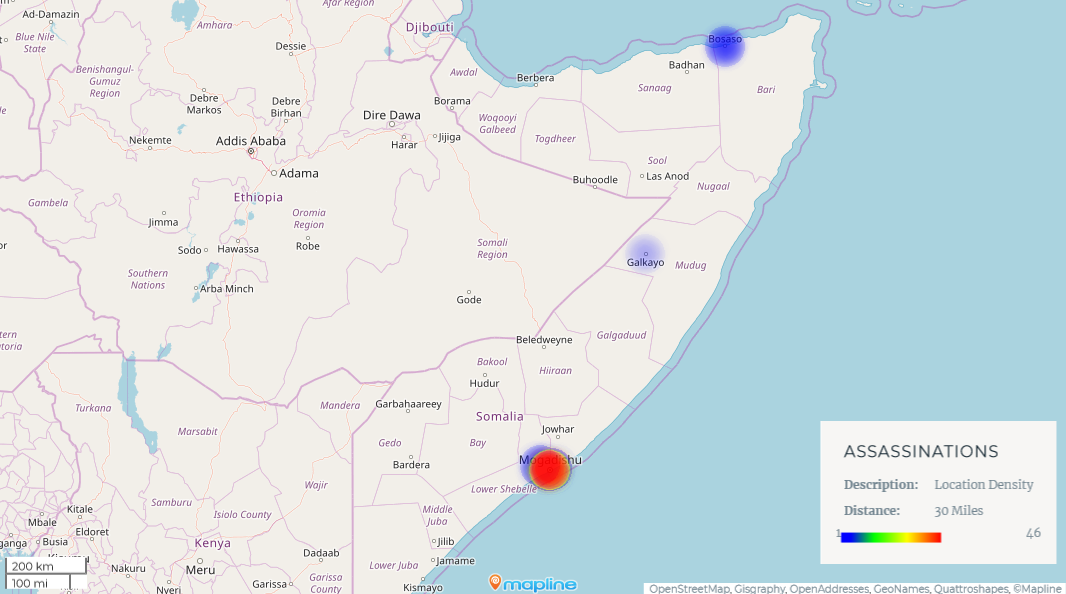Click the red Mogadishu heatmap hotspot

pyautogui.click(x=549, y=469)
